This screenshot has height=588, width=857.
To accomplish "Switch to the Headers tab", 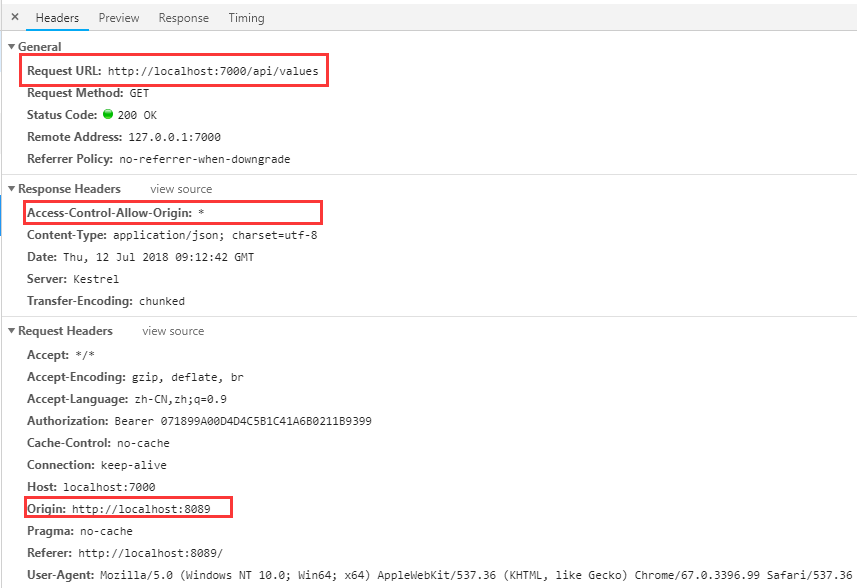I will [x=57, y=18].
